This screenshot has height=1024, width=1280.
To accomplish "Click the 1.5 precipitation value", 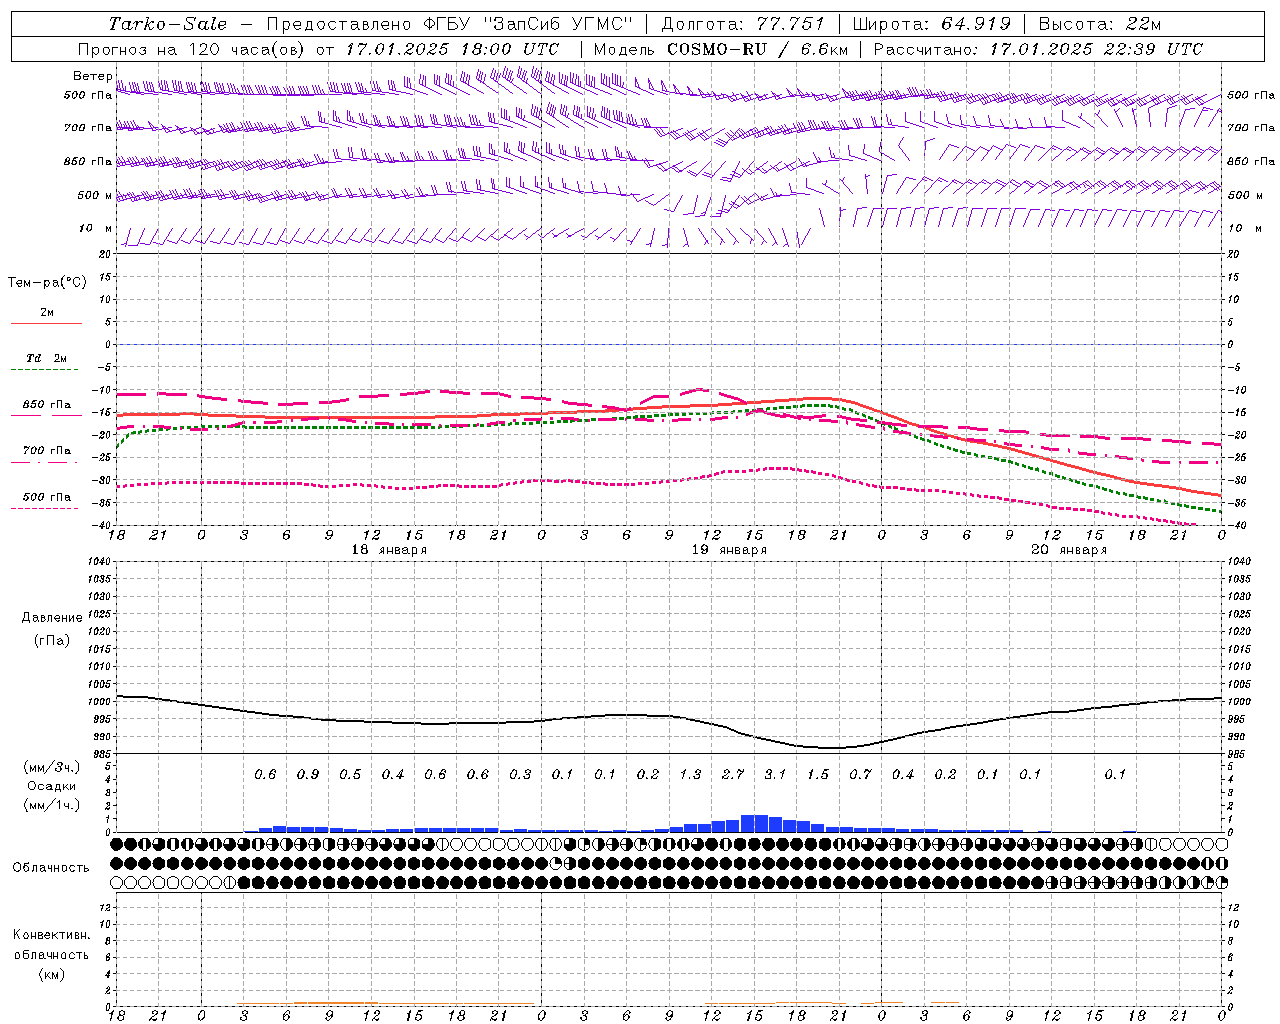I will (818, 774).
